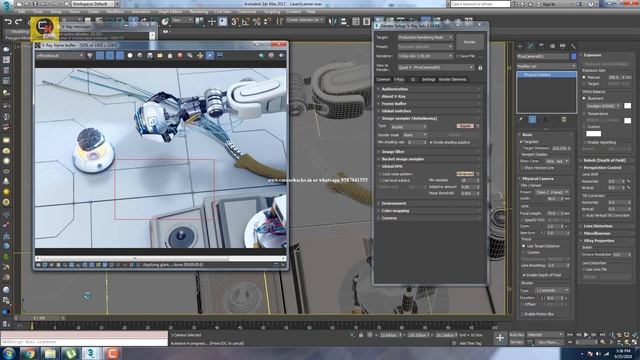Click the Save image disk icon in frame buffer
Image resolution: width=640 pixels, height=360 pixels.
tap(150, 56)
